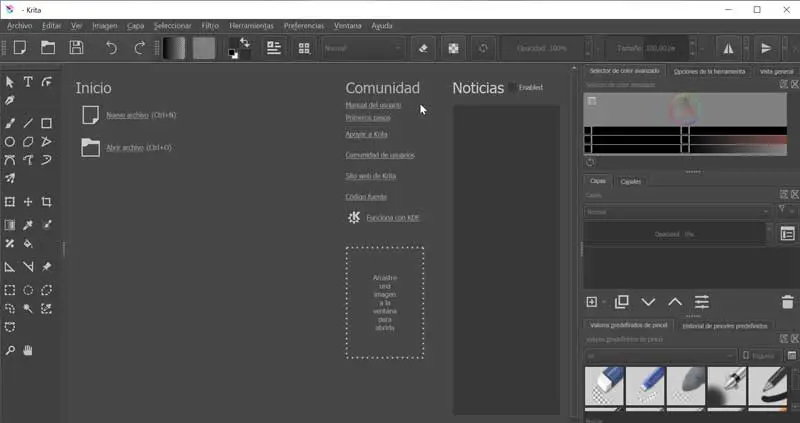
Task: Open the brush preset tag dropdown
Action: click(x=661, y=355)
